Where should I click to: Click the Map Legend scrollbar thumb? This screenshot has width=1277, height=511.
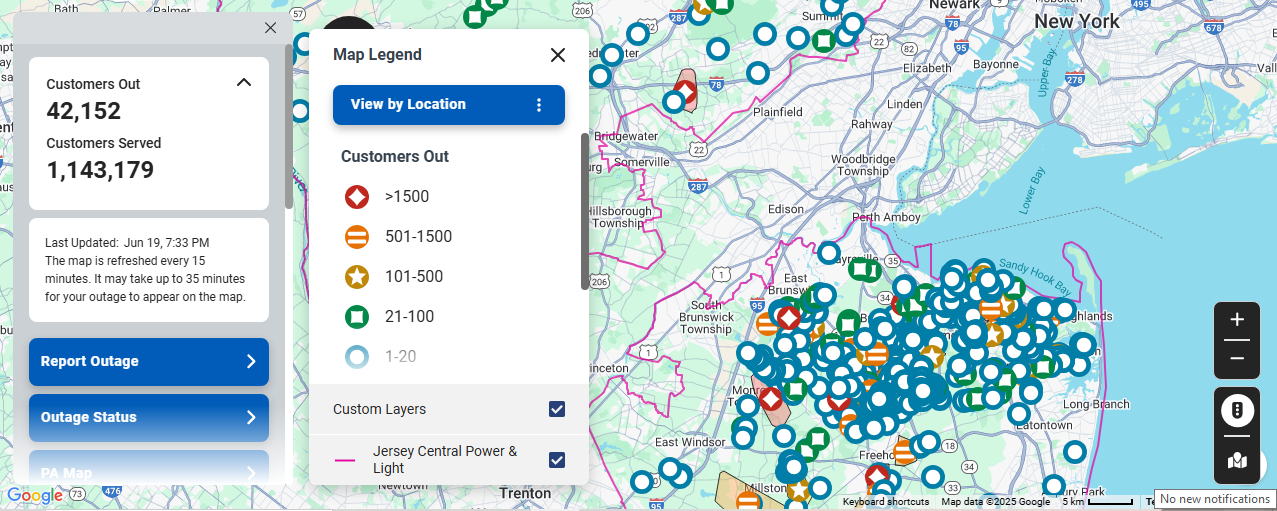click(x=585, y=211)
